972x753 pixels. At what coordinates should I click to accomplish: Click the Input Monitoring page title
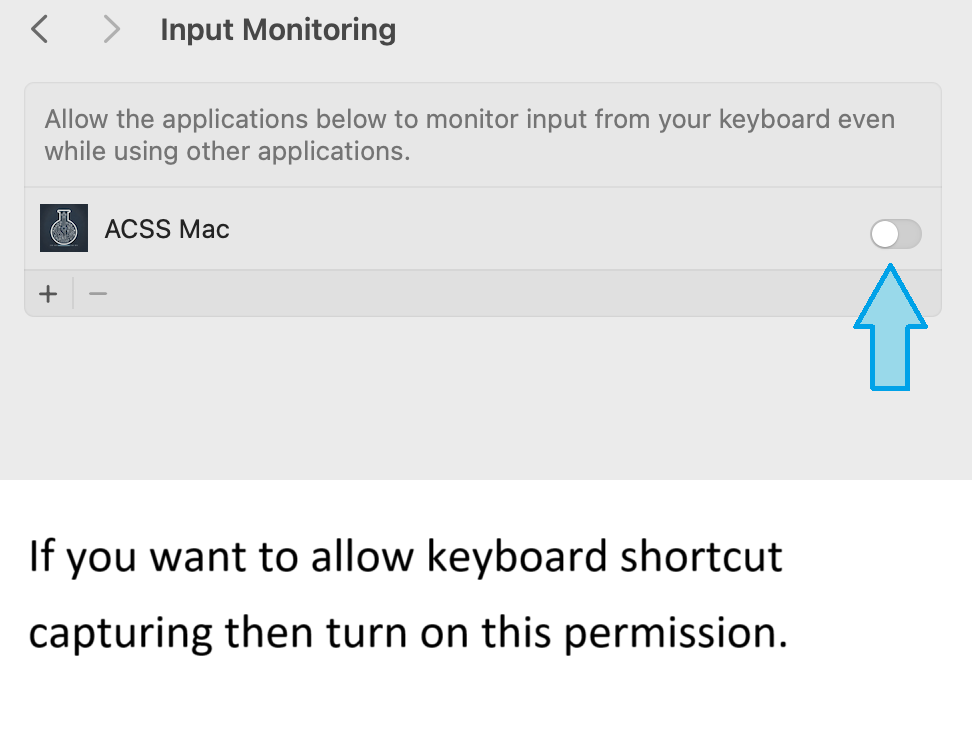coord(278,30)
